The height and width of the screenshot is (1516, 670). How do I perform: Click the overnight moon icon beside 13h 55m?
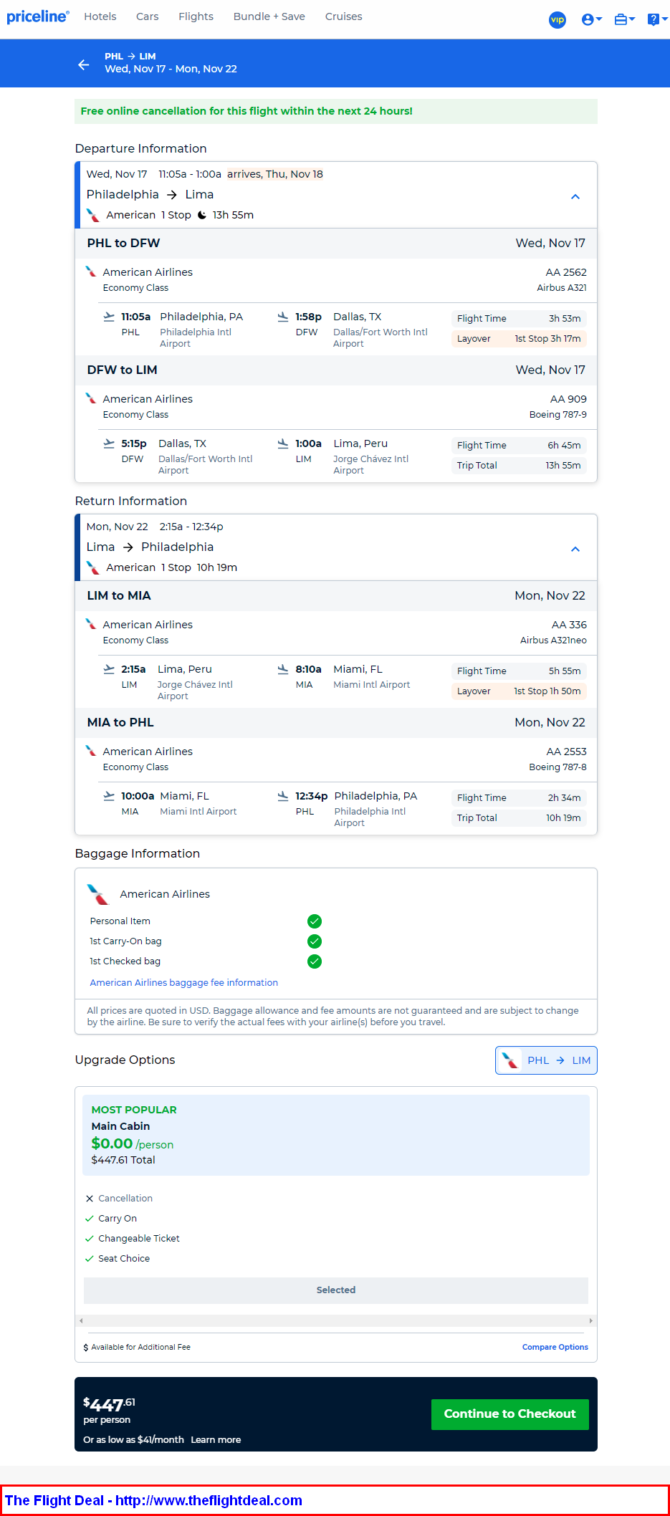point(202,215)
